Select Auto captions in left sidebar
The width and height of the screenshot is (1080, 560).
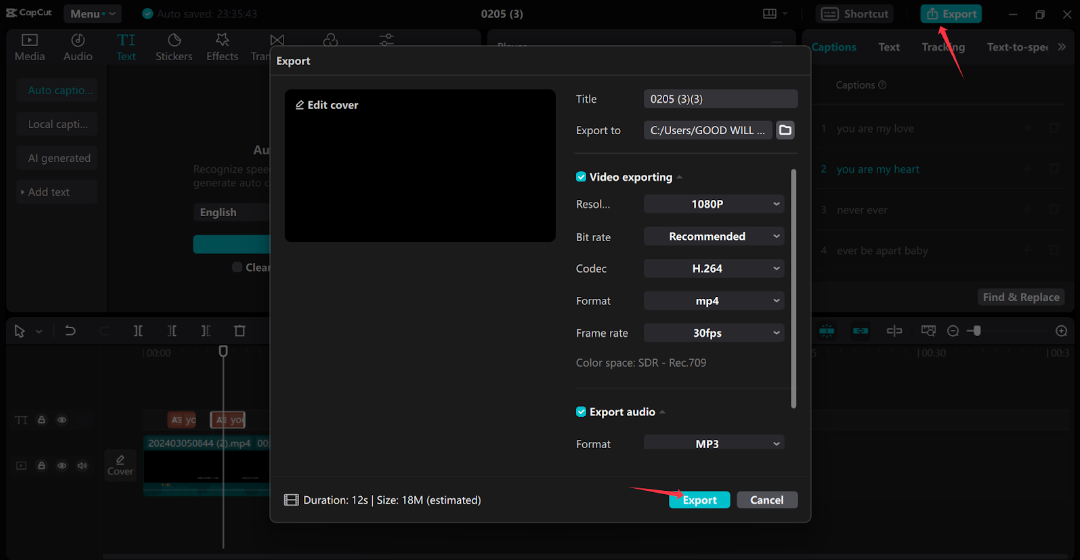pos(58,90)
